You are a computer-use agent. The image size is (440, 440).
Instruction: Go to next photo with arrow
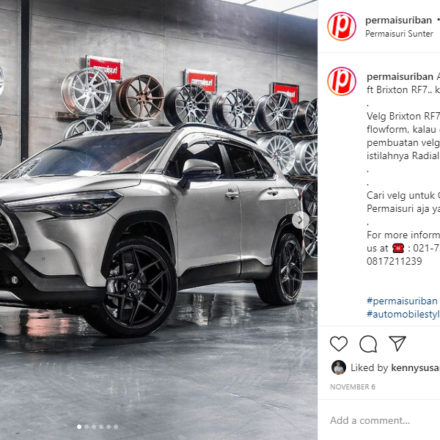[300, 220]
